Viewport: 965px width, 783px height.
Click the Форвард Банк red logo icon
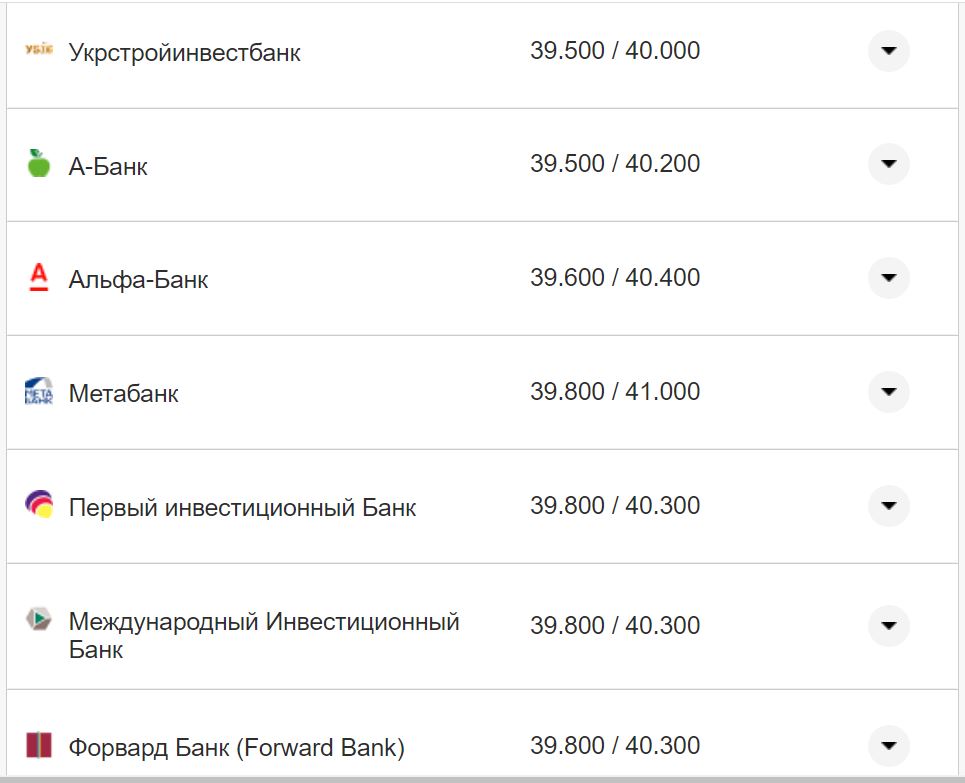pyautogui.click(x=36, y=745)
